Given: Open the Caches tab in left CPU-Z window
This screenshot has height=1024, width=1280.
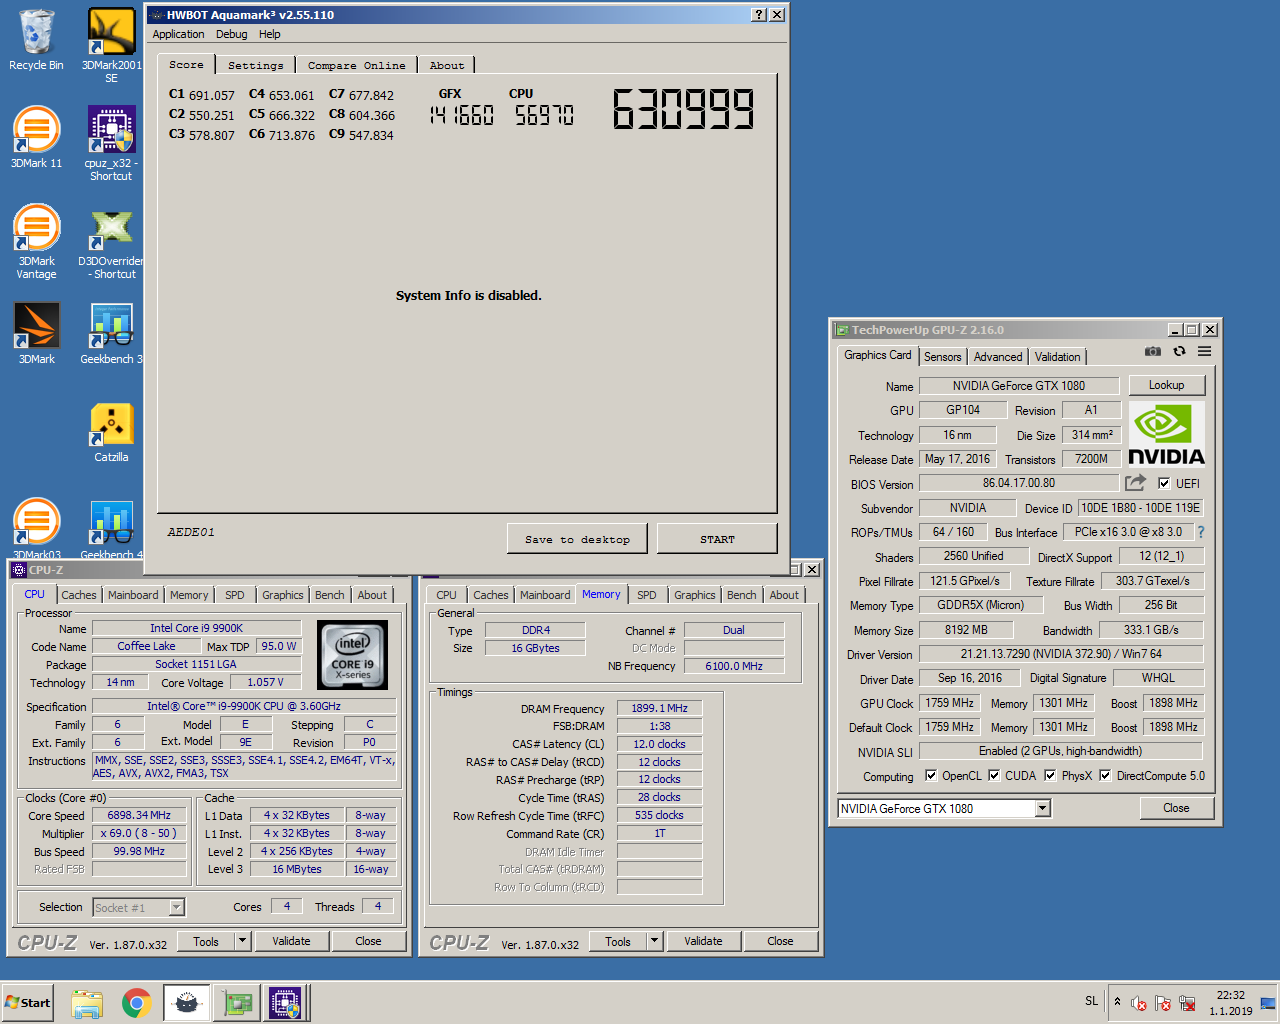Looking at the screenshot, I should 79,595.
